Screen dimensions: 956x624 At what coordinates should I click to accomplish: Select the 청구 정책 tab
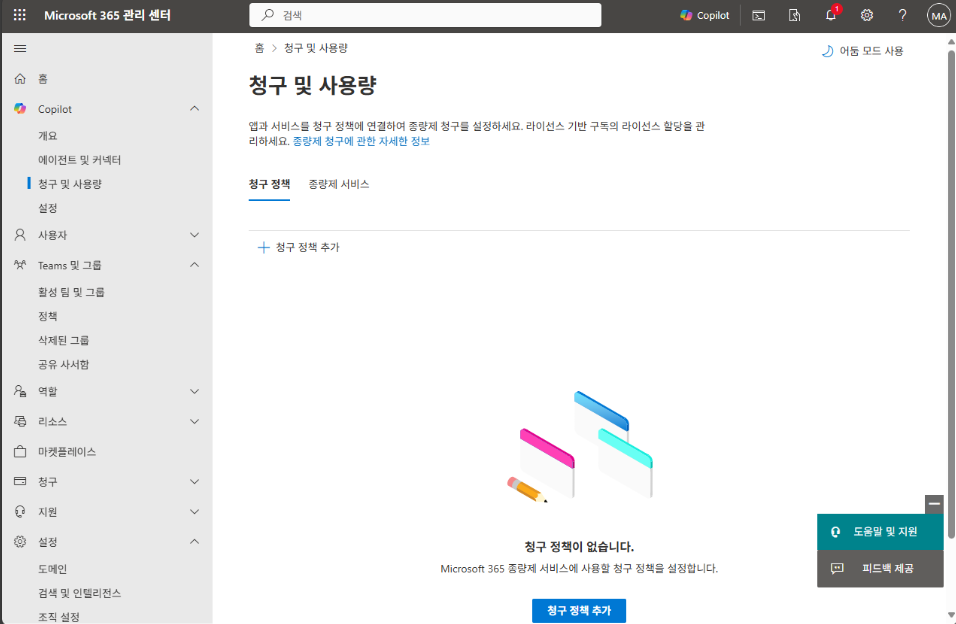pyautogui.click(x=269, y=184)
